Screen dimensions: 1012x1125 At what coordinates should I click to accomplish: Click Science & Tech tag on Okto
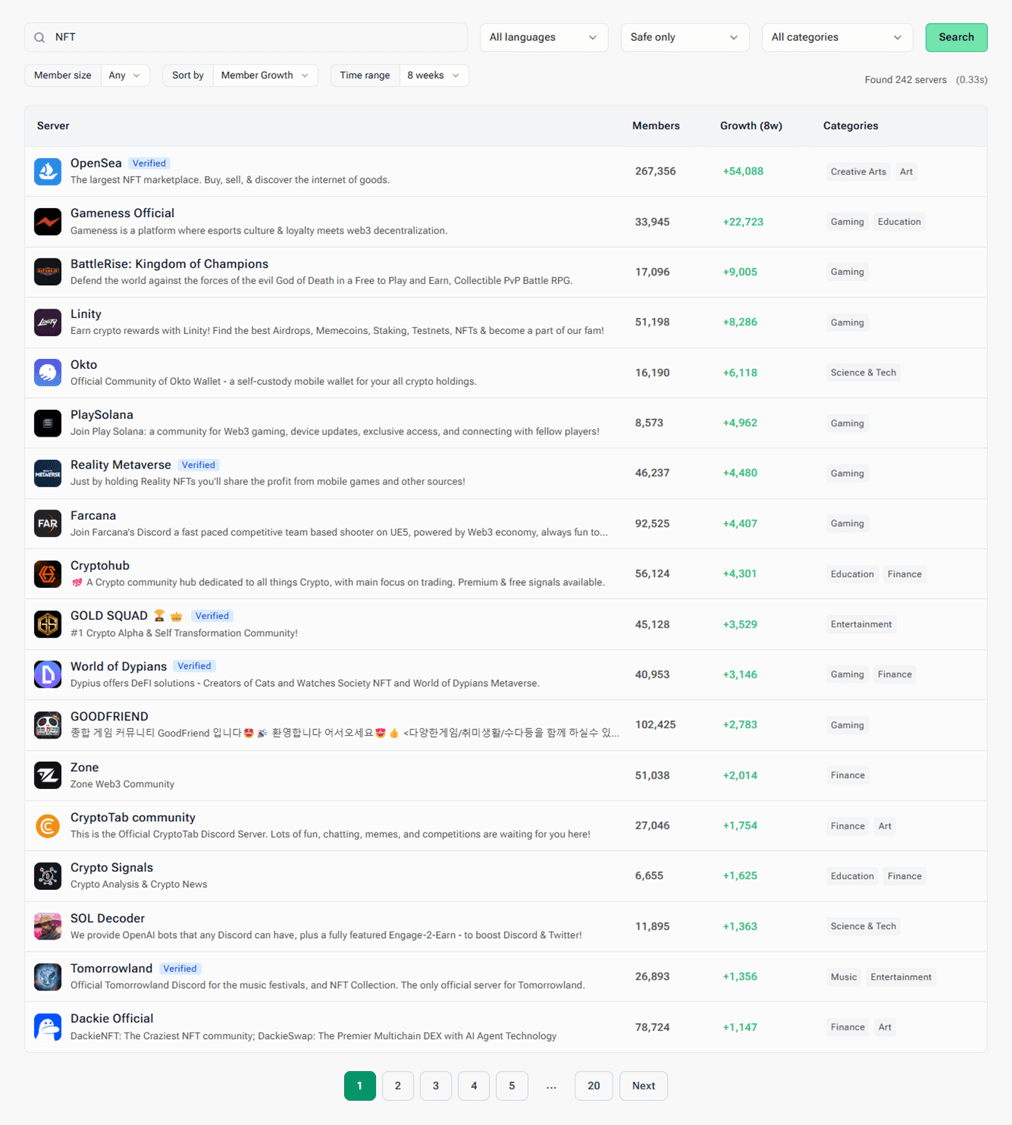pyautogui.click(x=863, y=372)
